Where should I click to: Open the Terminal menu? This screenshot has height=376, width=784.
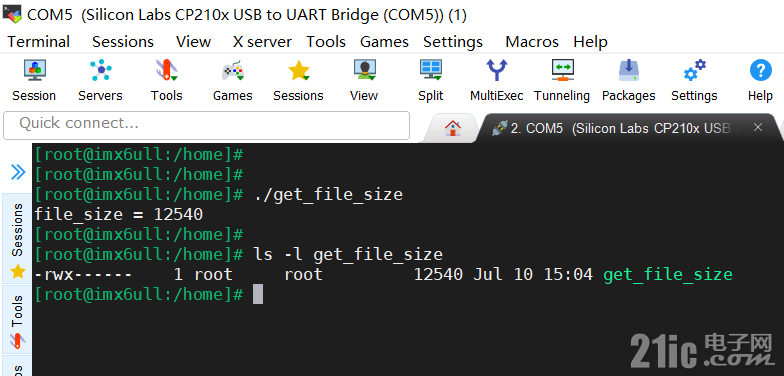pyautogui.click(x=38, y=42)
